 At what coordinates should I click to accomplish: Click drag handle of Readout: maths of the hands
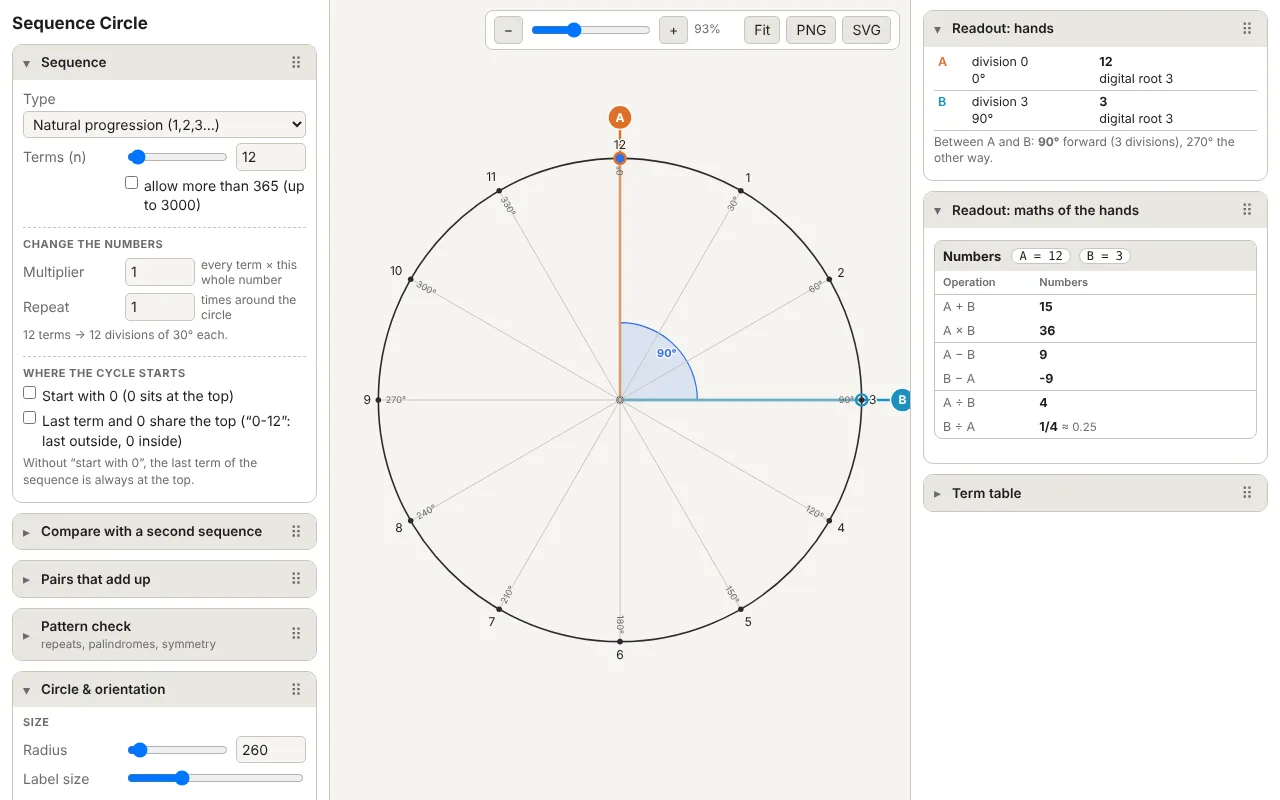click(x=1247, y=210)
